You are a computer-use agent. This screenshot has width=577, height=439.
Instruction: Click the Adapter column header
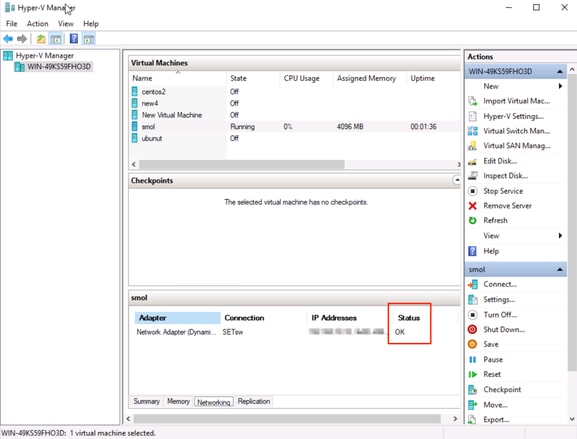click(177, 318)
